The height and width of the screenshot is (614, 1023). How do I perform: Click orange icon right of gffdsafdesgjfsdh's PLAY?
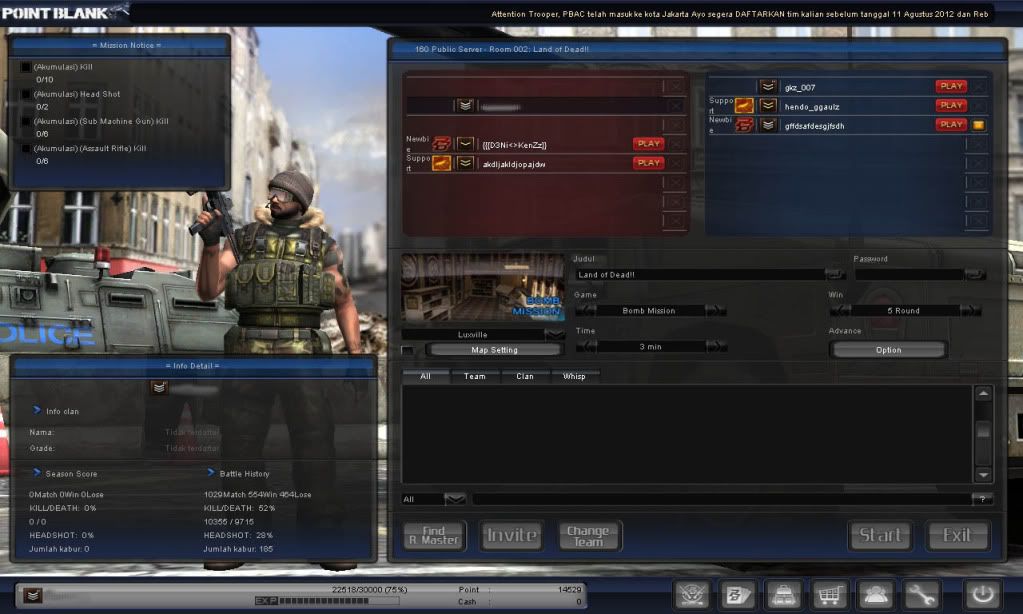pos(979,125)
